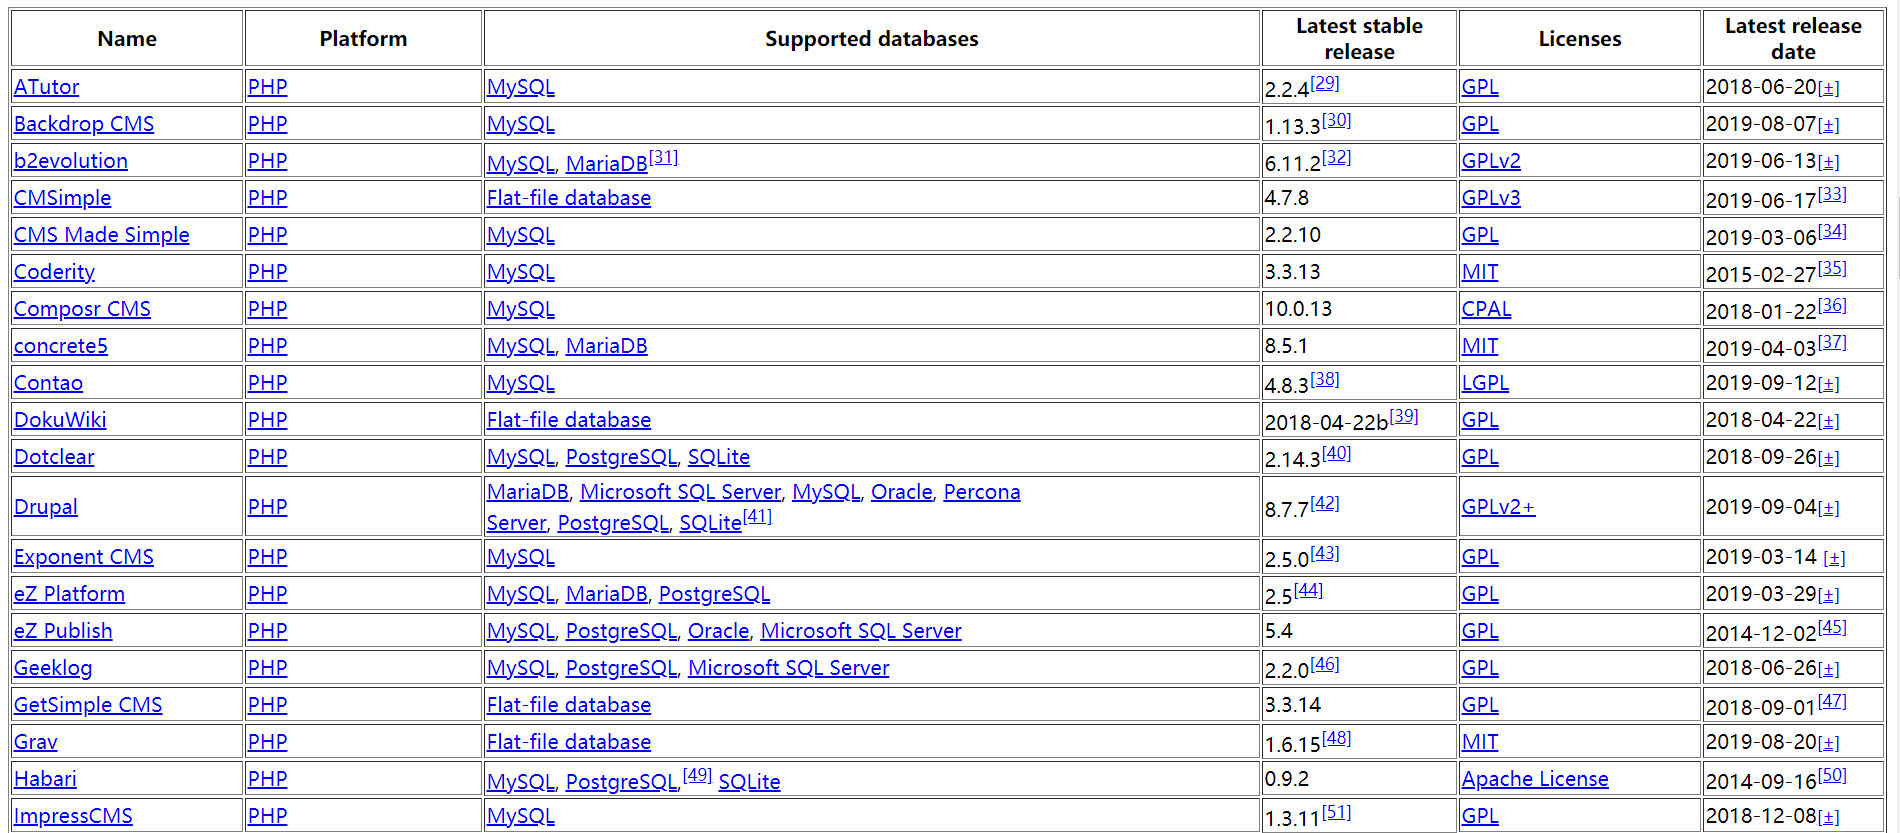Follow the Contao link
This screenshot has width=1900, height=833.
(48, 383)
